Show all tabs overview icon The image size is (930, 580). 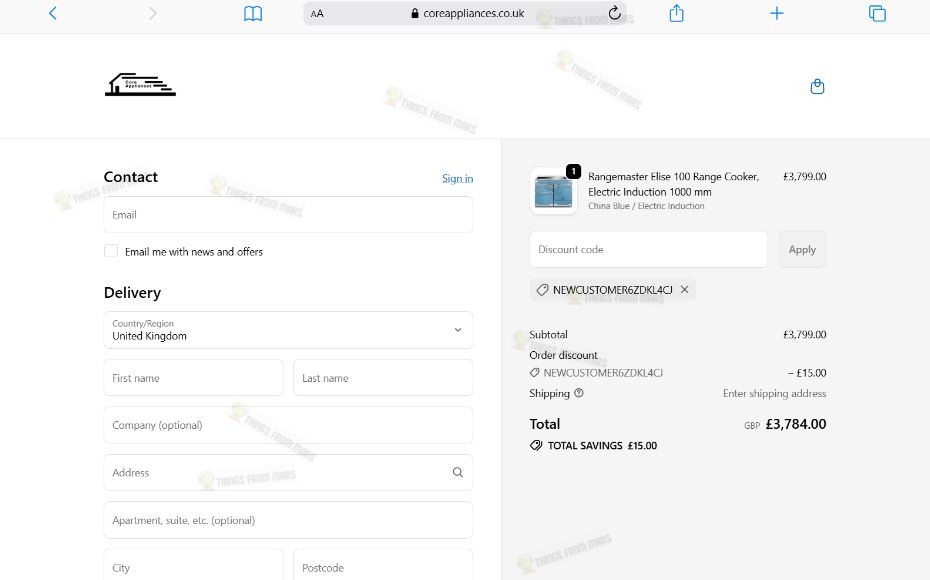click(877, 13)
